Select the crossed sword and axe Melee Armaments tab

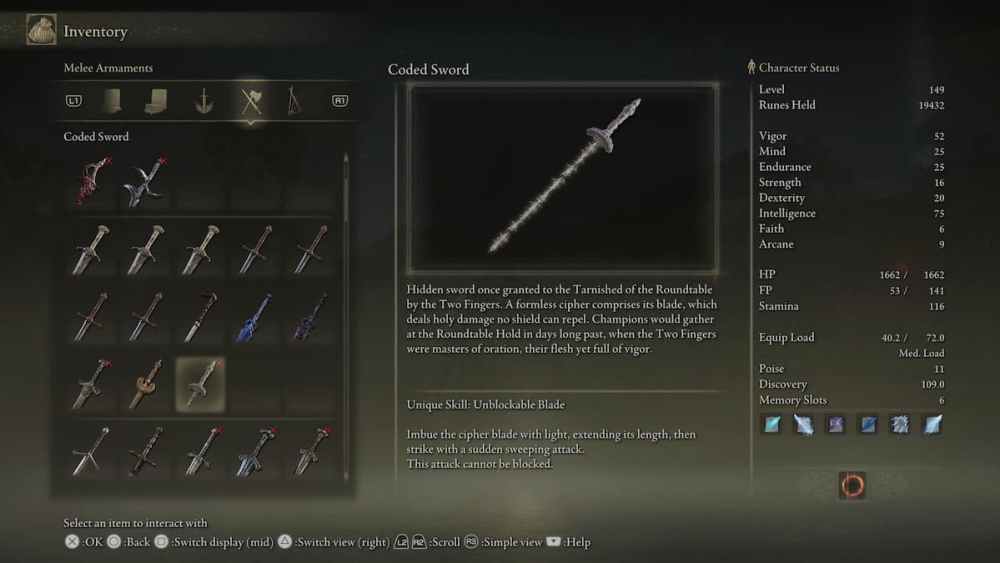coord(251,101)
